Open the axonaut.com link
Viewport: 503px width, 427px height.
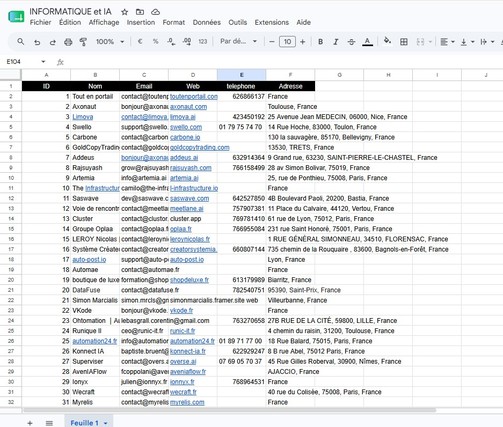[x=188, y=107]
